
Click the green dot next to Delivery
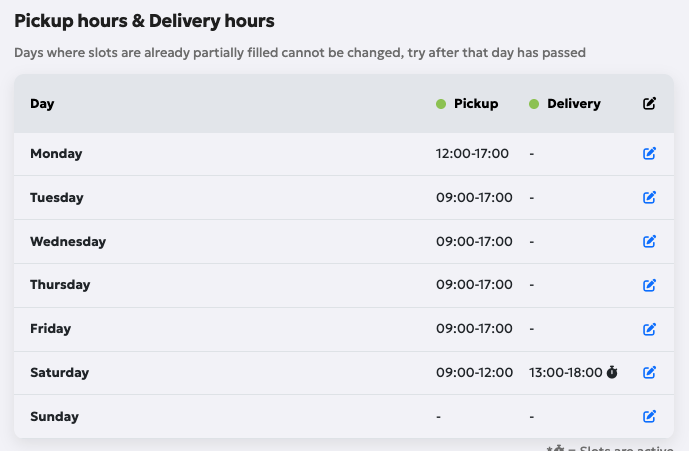(x=534, y=104)
